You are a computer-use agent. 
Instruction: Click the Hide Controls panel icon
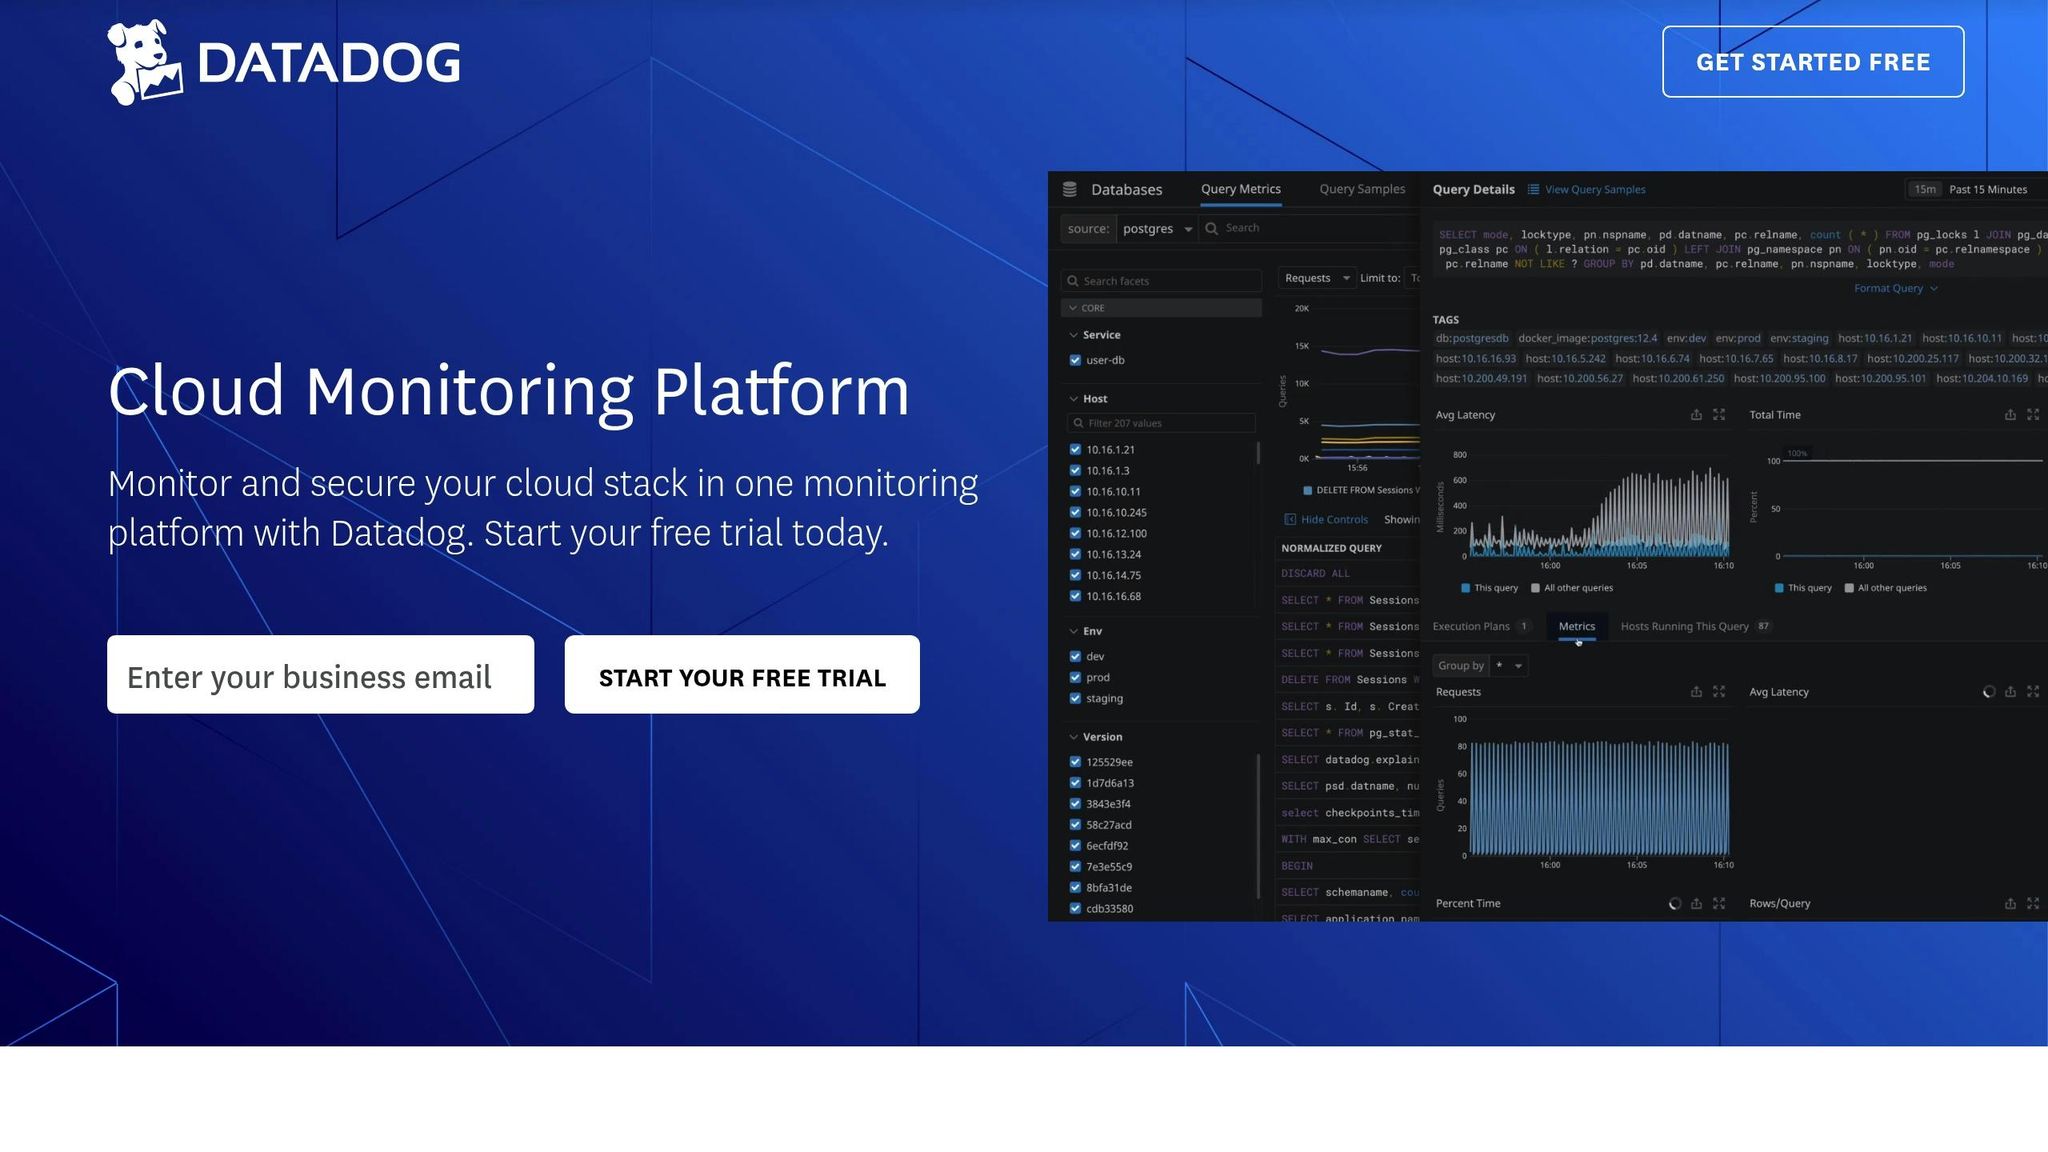click(x=1290, y=519)
